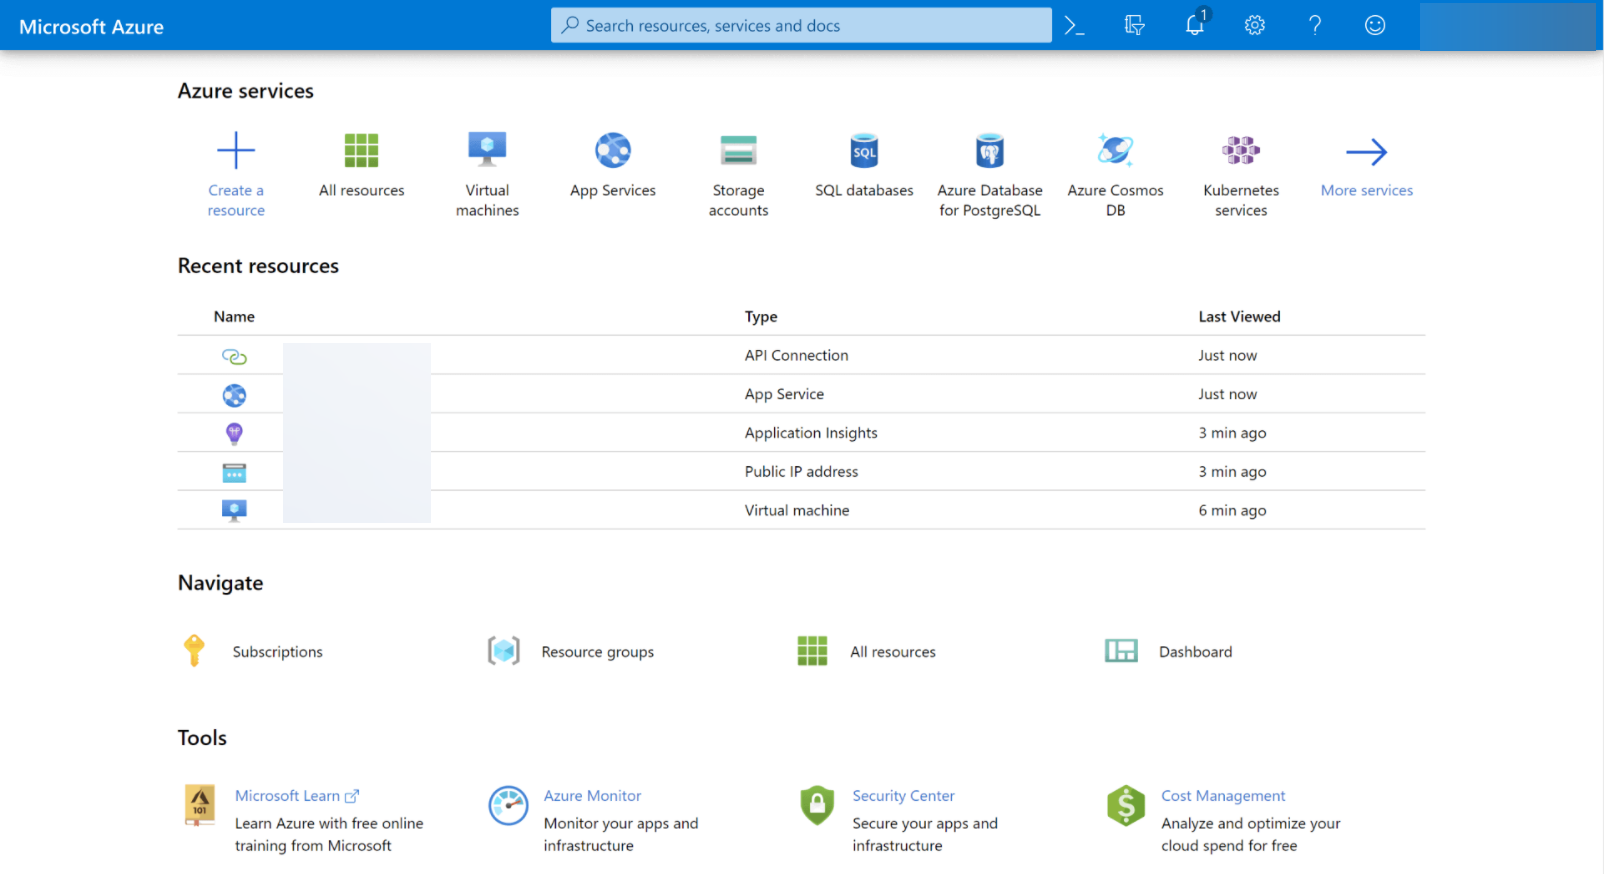Open the Help question mark icon
This screenshot has height=874, width=1604.
1315,26
